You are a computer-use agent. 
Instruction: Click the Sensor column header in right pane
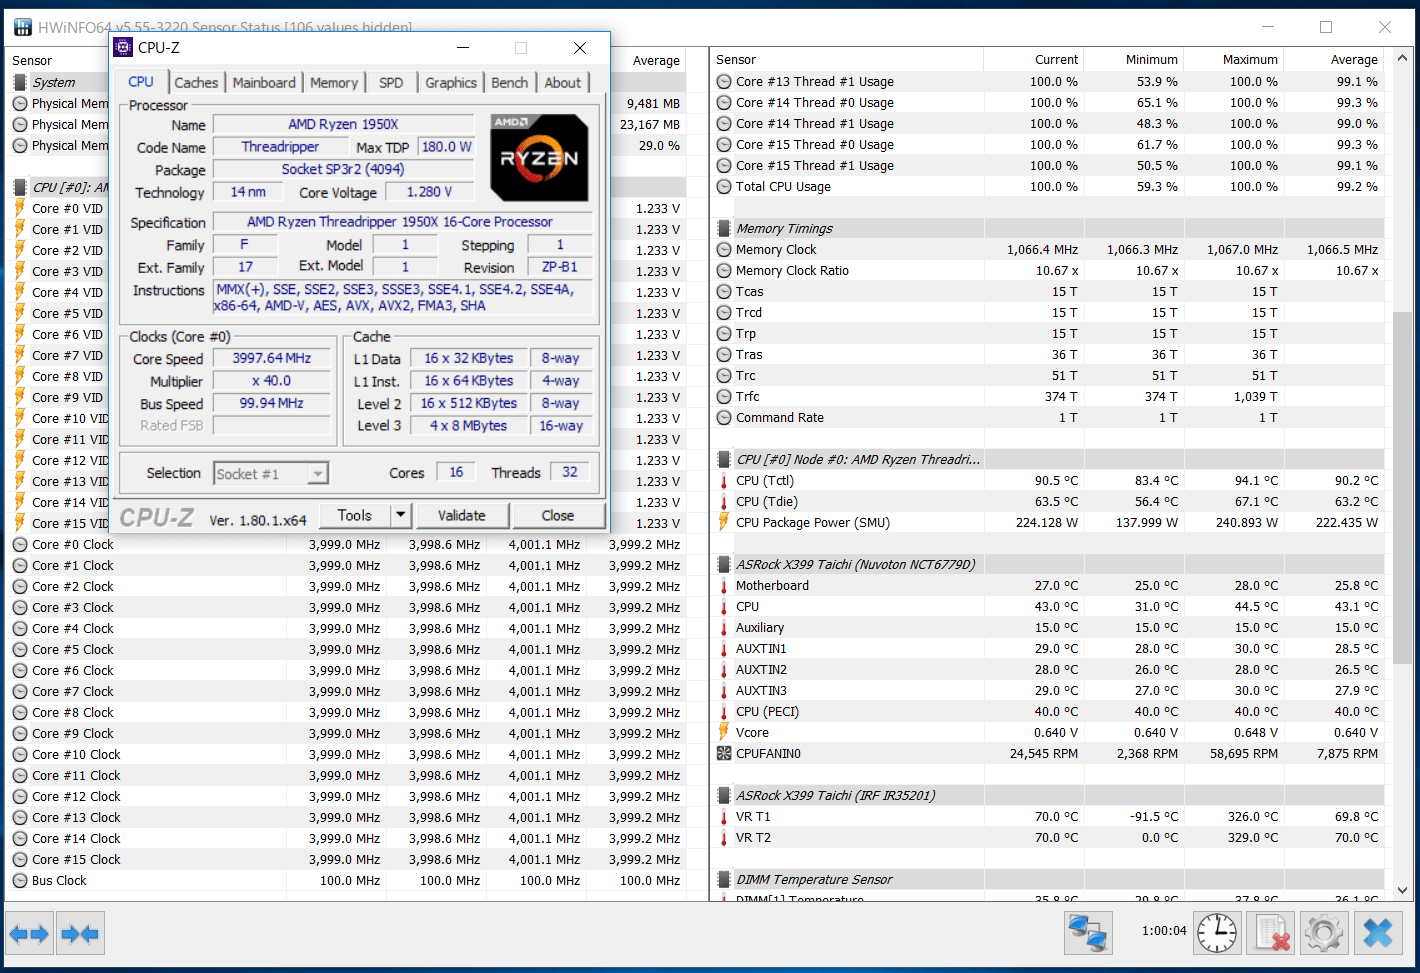846,60
